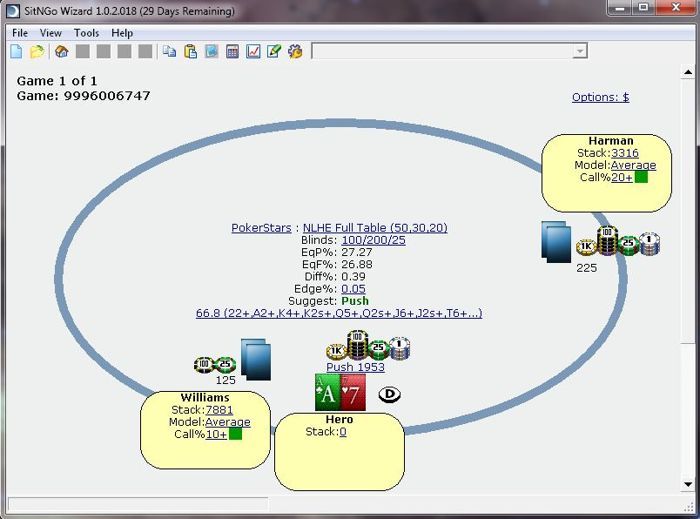Click the EqP%: 27.27 value
Image resolution: width=700 pixels, height=519 pixels.
356,252
